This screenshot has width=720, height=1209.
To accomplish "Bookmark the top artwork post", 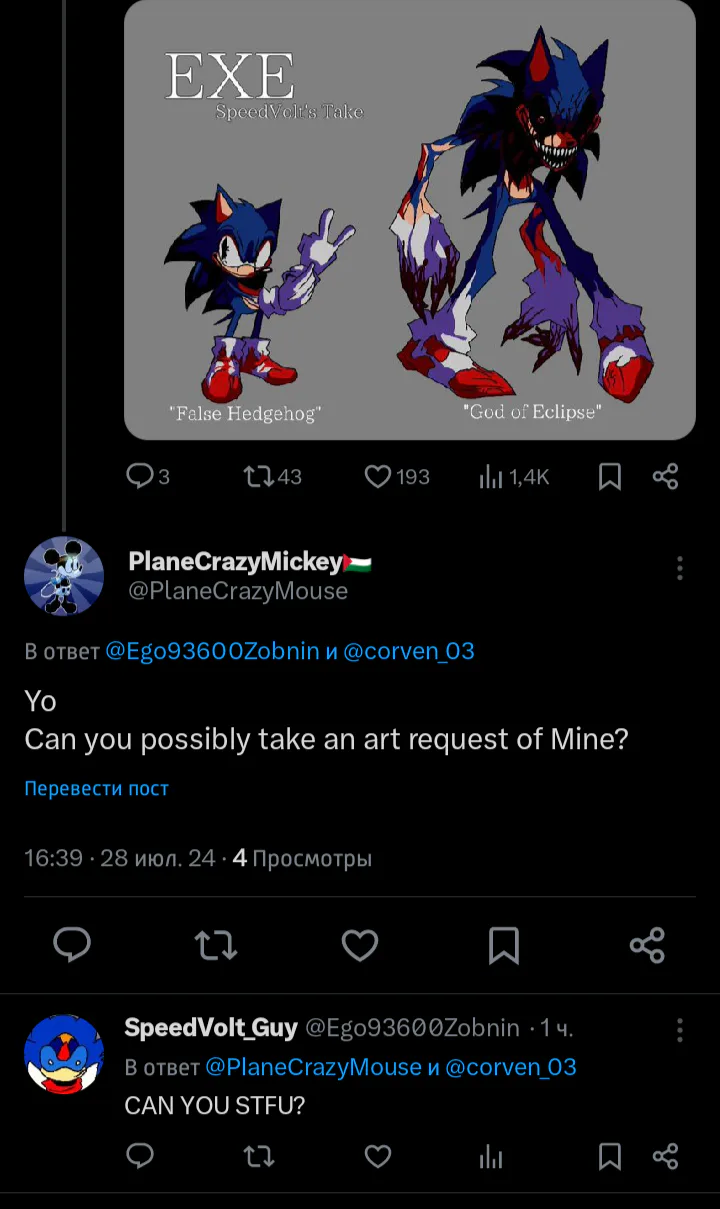I will 610,477.
